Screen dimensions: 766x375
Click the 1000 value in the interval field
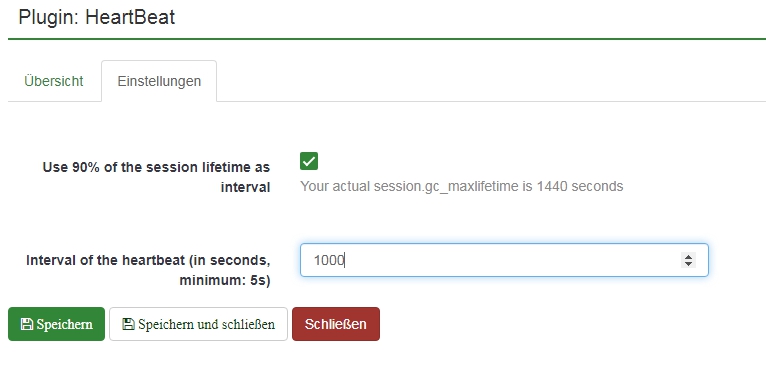[x=329, y=260]
